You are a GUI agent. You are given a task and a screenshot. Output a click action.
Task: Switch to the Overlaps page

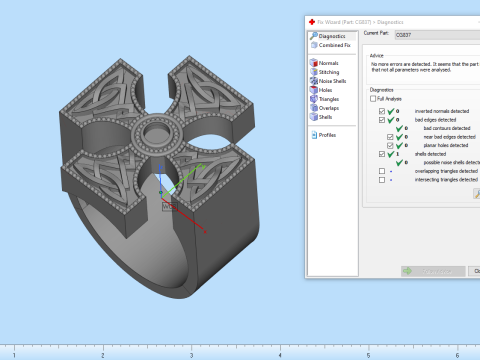pos(329,108)
